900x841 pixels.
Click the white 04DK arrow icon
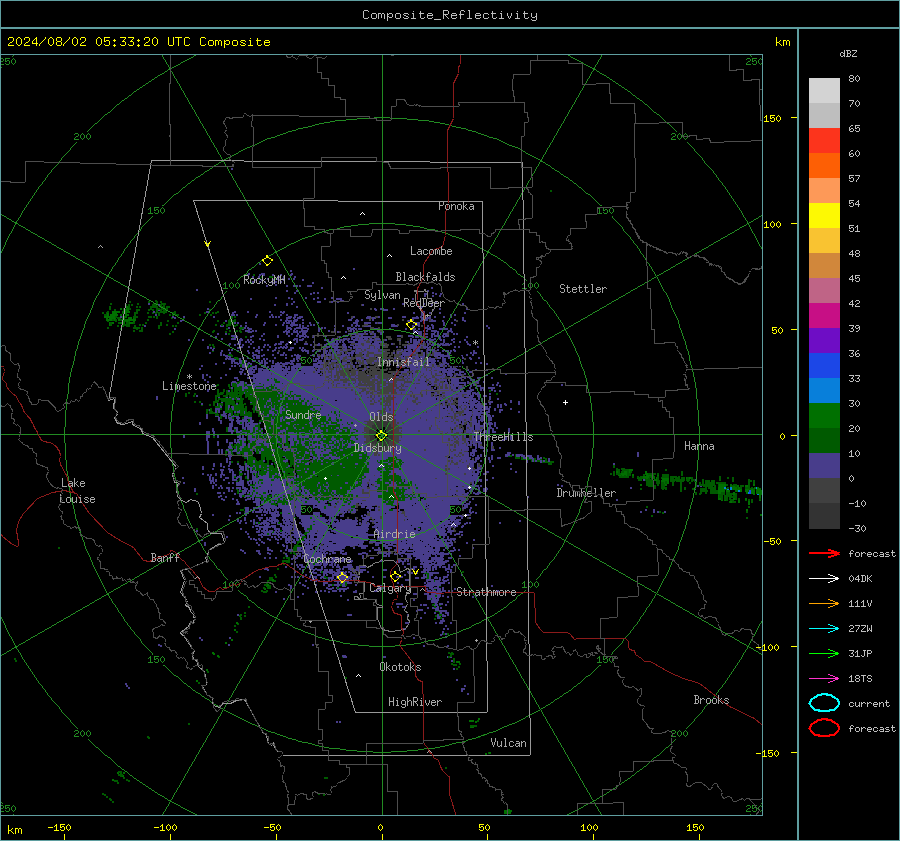[824, 579]
